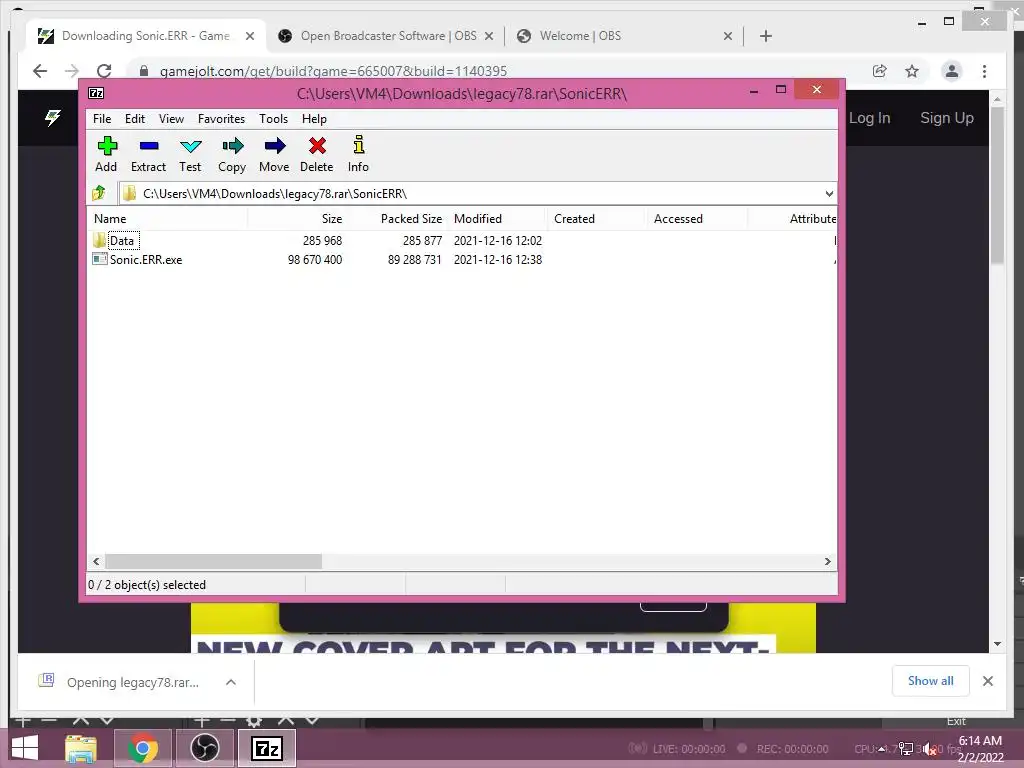
Task: Close the Welcome | OBS tab
Action: click(728, 36)
